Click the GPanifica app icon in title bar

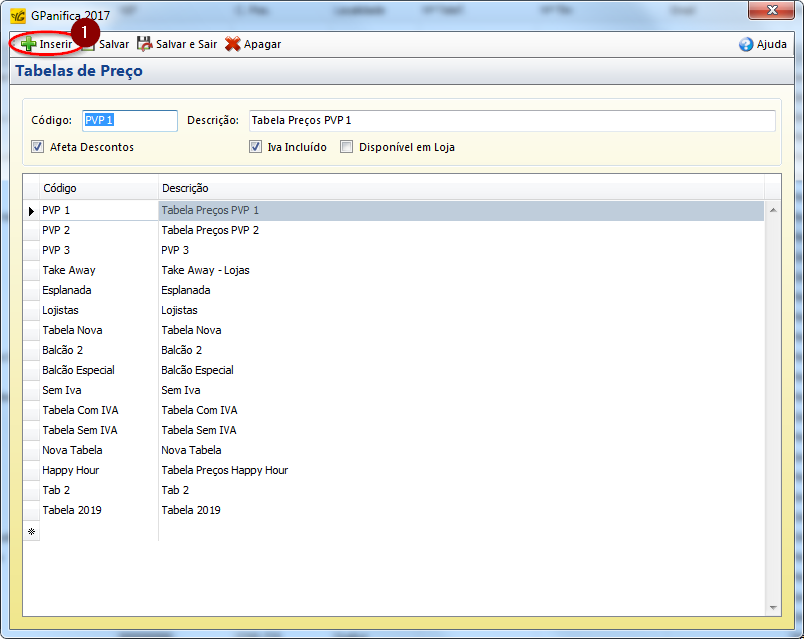click(18, 15)
